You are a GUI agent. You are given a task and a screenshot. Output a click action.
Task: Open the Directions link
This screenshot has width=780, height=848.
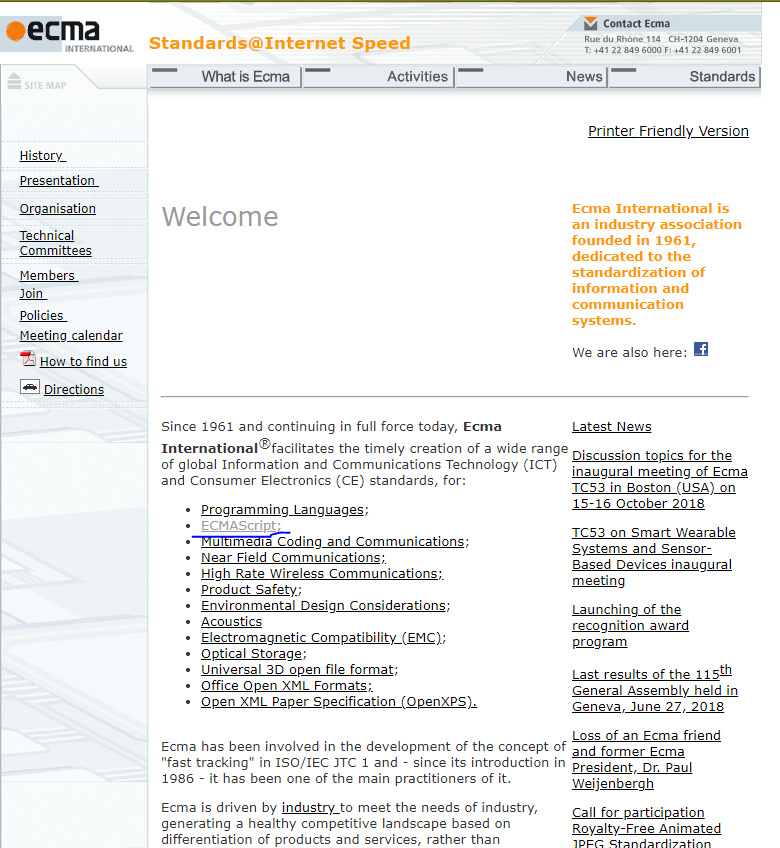[x=74, y=389]
